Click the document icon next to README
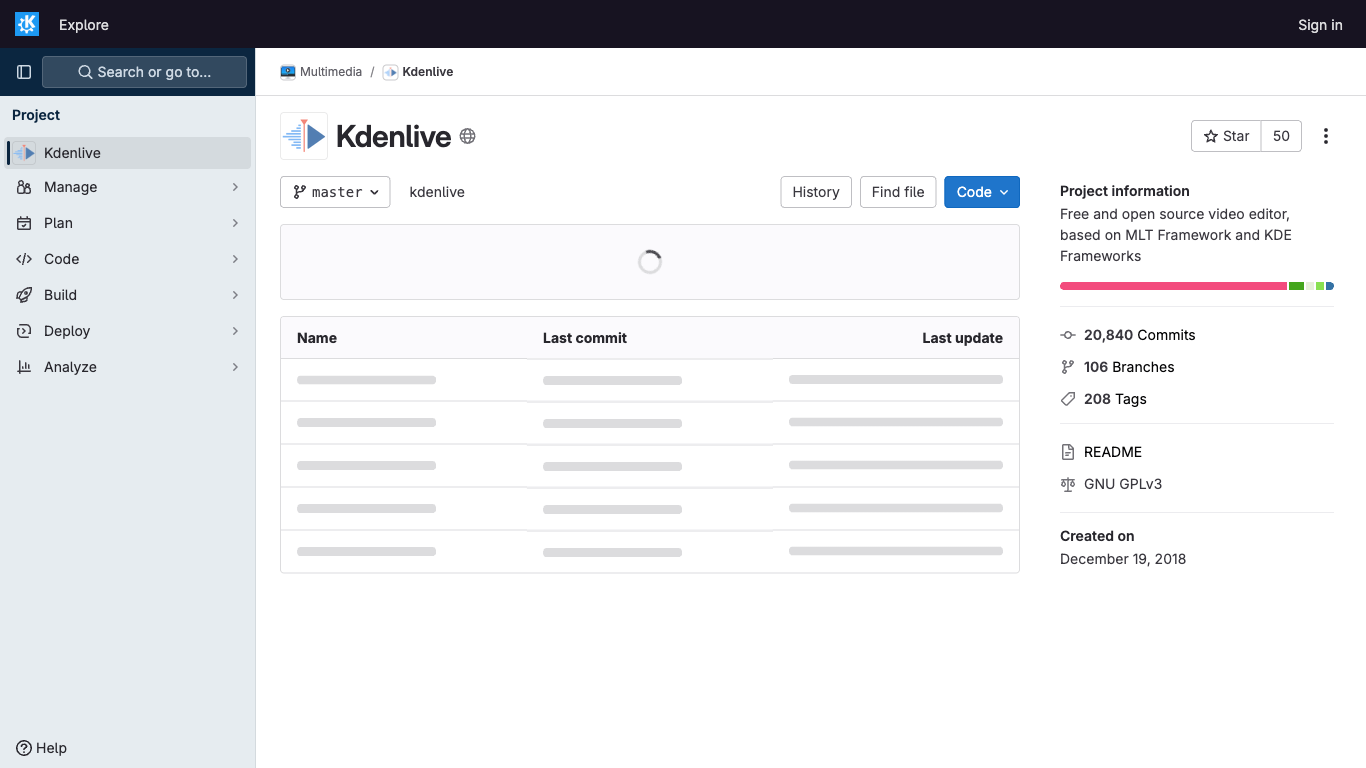The image size is (1366, 768). tap(1068, 452)
